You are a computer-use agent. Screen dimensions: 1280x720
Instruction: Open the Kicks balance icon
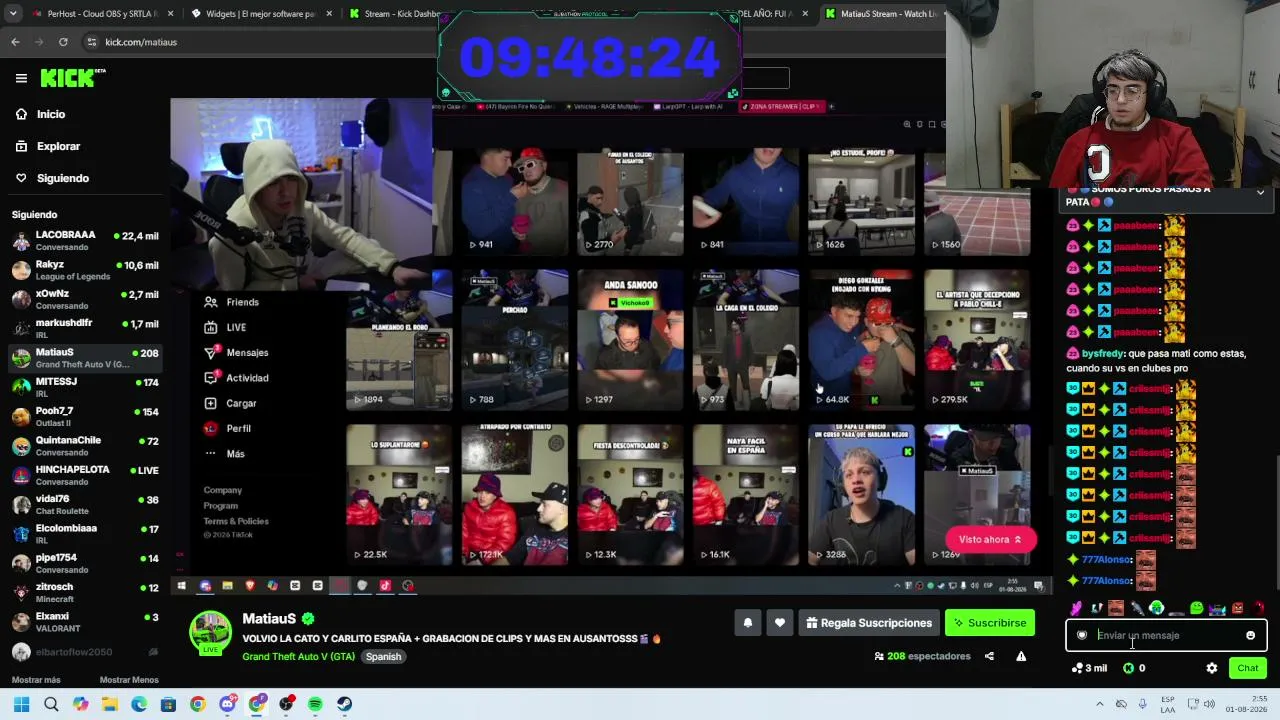[x=1129, y=668]
